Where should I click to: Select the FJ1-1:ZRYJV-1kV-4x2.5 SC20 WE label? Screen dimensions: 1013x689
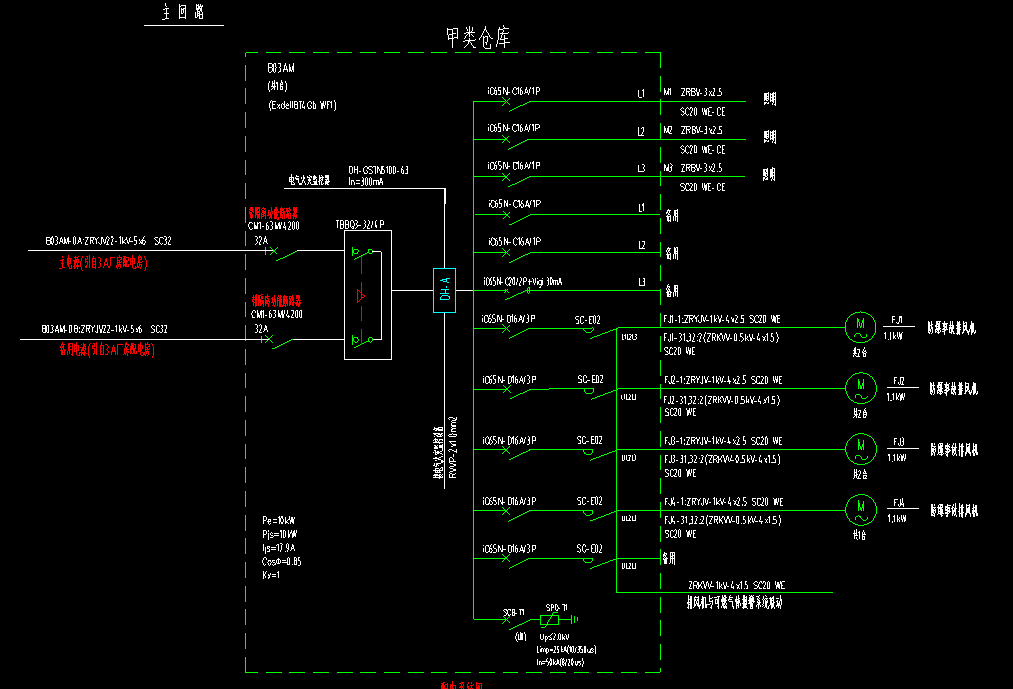pos(722,319)
